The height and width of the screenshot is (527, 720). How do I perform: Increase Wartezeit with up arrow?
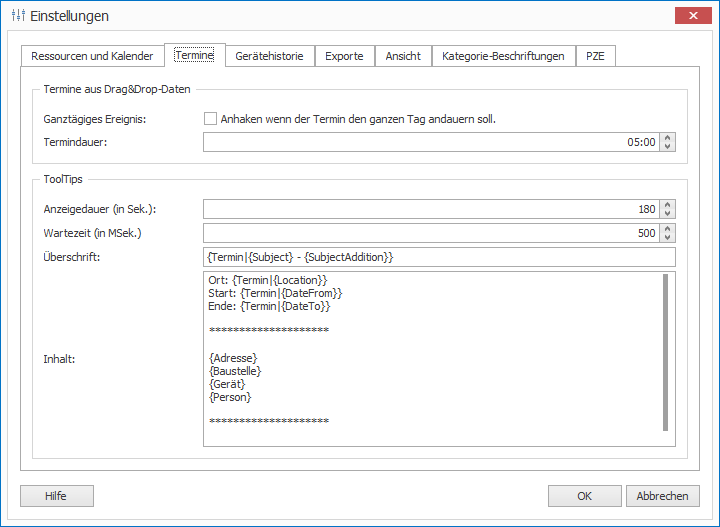click(x=668, y=229)
